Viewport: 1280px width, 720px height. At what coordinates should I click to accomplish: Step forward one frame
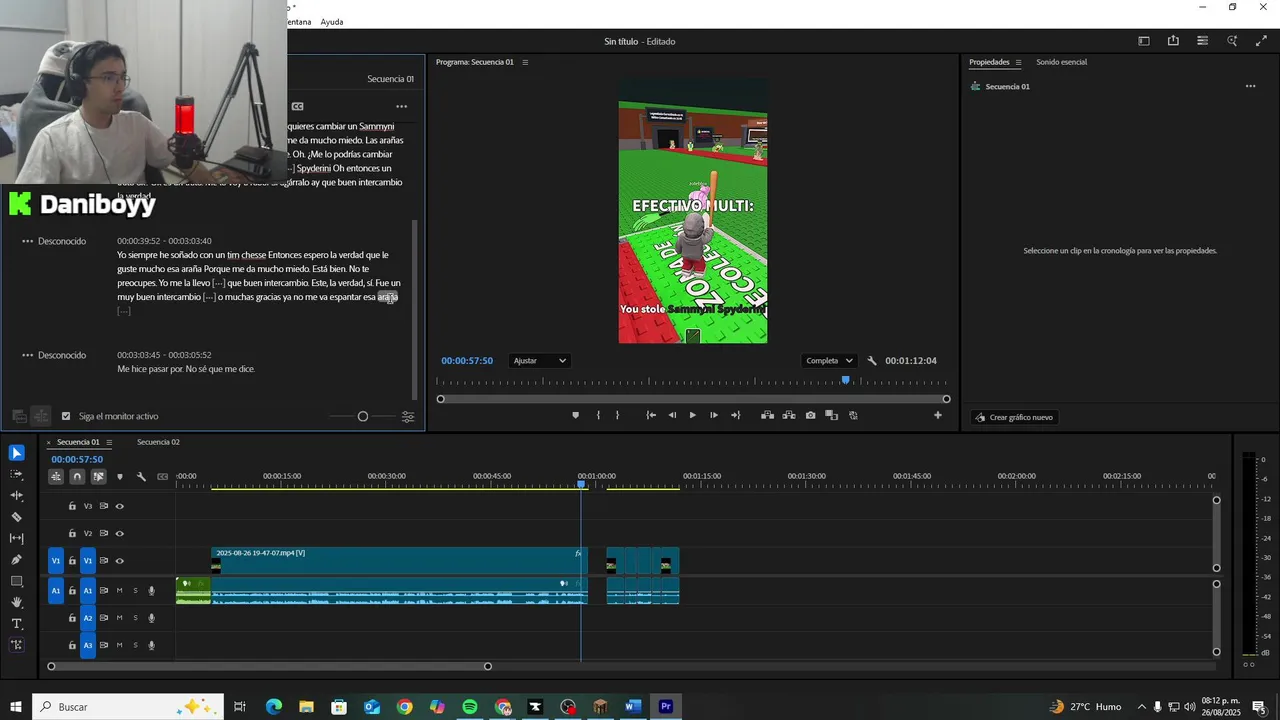tap(713, 415)
